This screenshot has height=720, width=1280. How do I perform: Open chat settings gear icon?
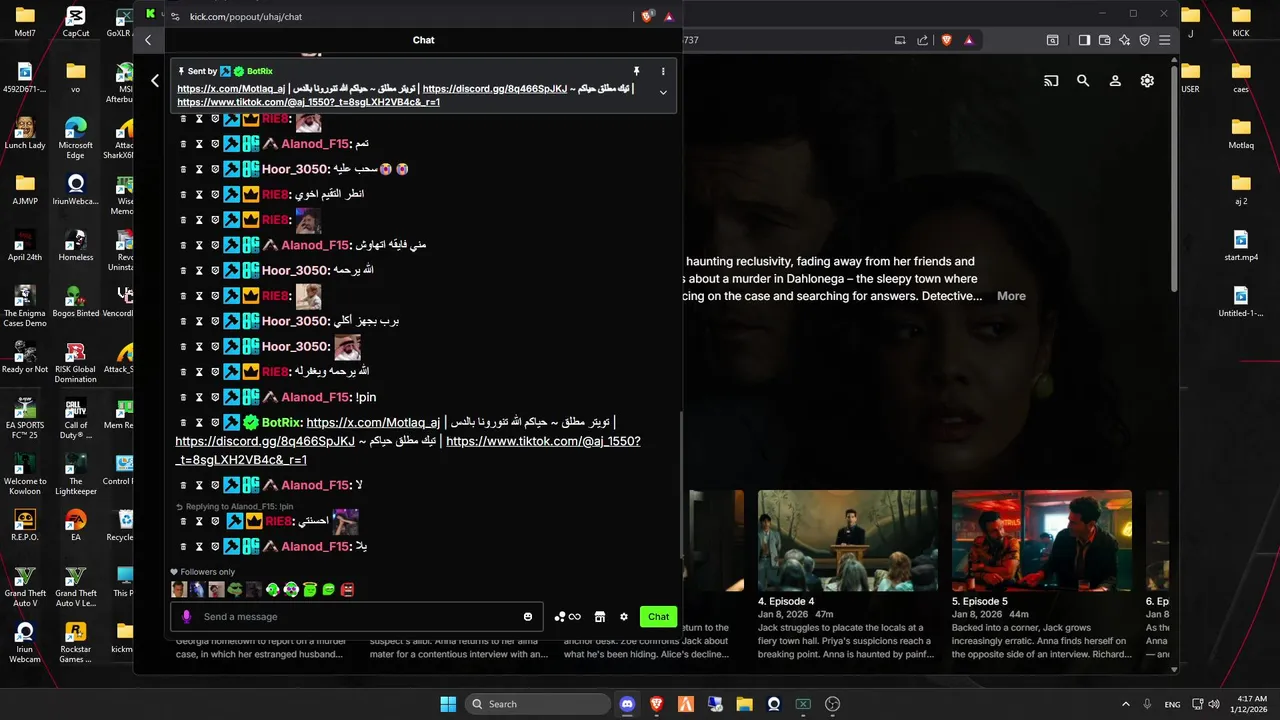624,617
